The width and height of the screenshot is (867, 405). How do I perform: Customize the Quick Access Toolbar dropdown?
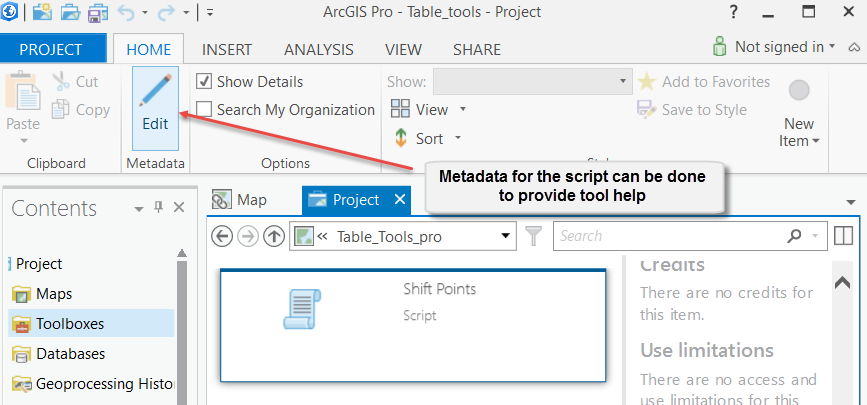[x=210, y=12]
